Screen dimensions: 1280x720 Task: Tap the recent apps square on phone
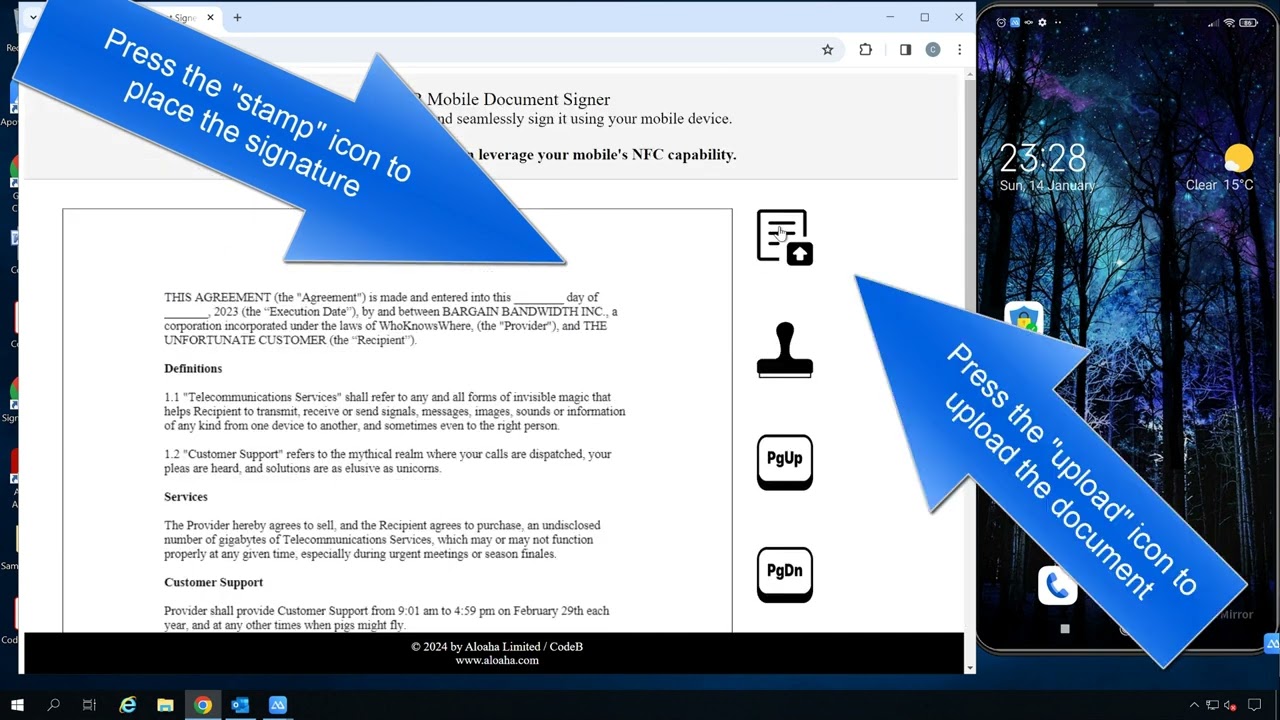[x=1065, y=629]
